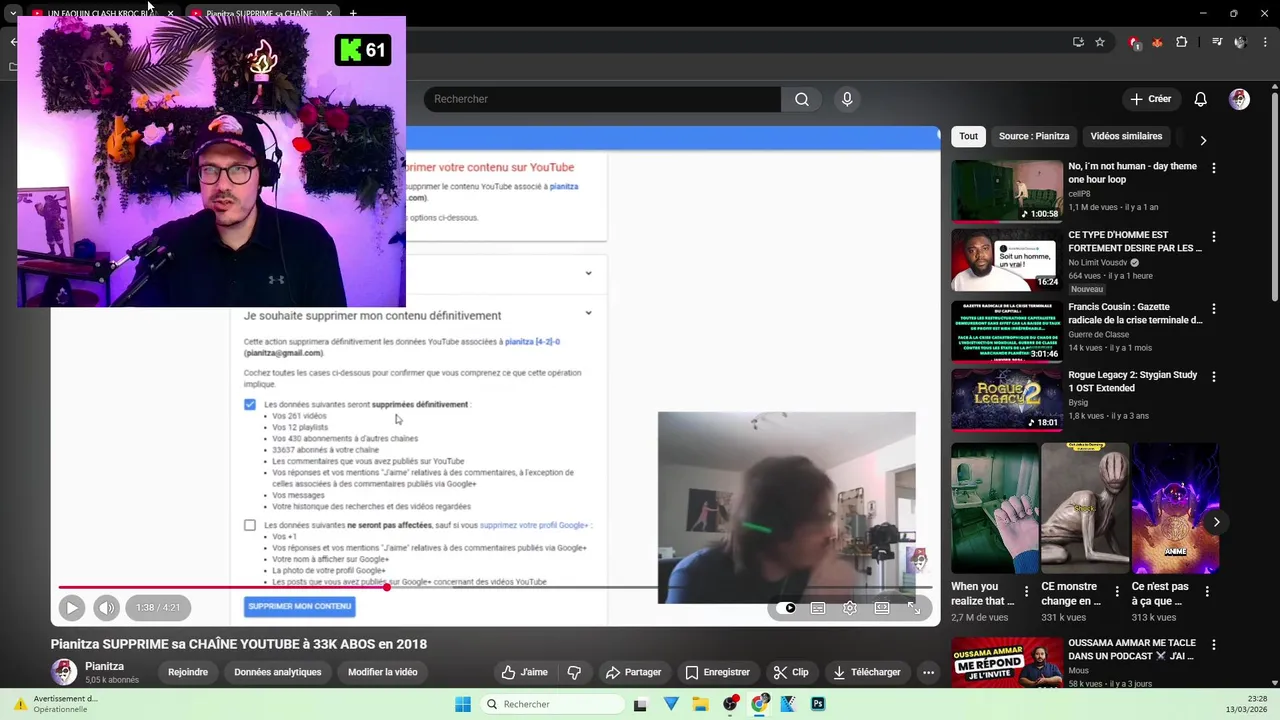Enable subtitles in the video player
The width and height of the screenshot is (1280, 720).
pyautogui.click(x=818, y=608)
